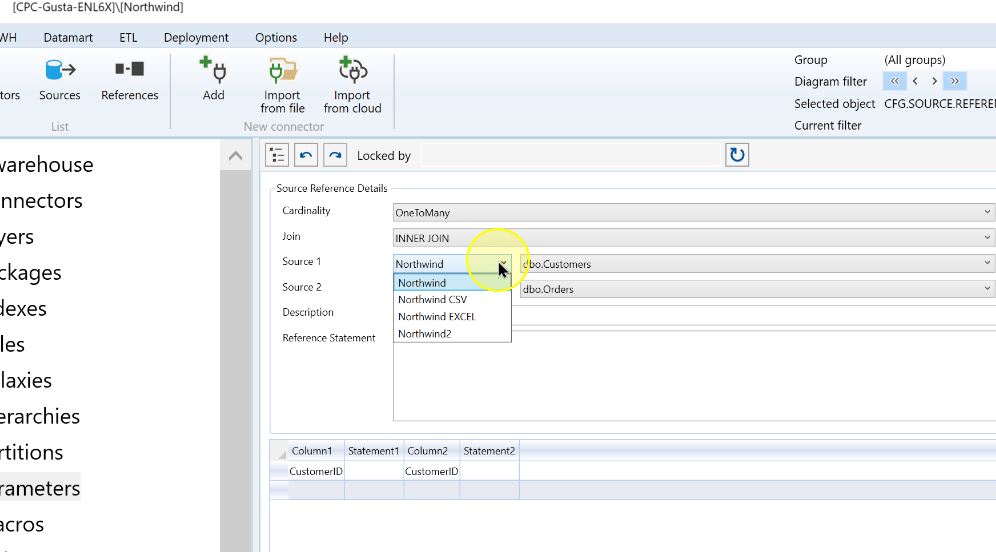Close the Source 1 connector dropdown arrow
This screenshot has height=552, width=996.
pyautogui.click(x=503, y=264)
